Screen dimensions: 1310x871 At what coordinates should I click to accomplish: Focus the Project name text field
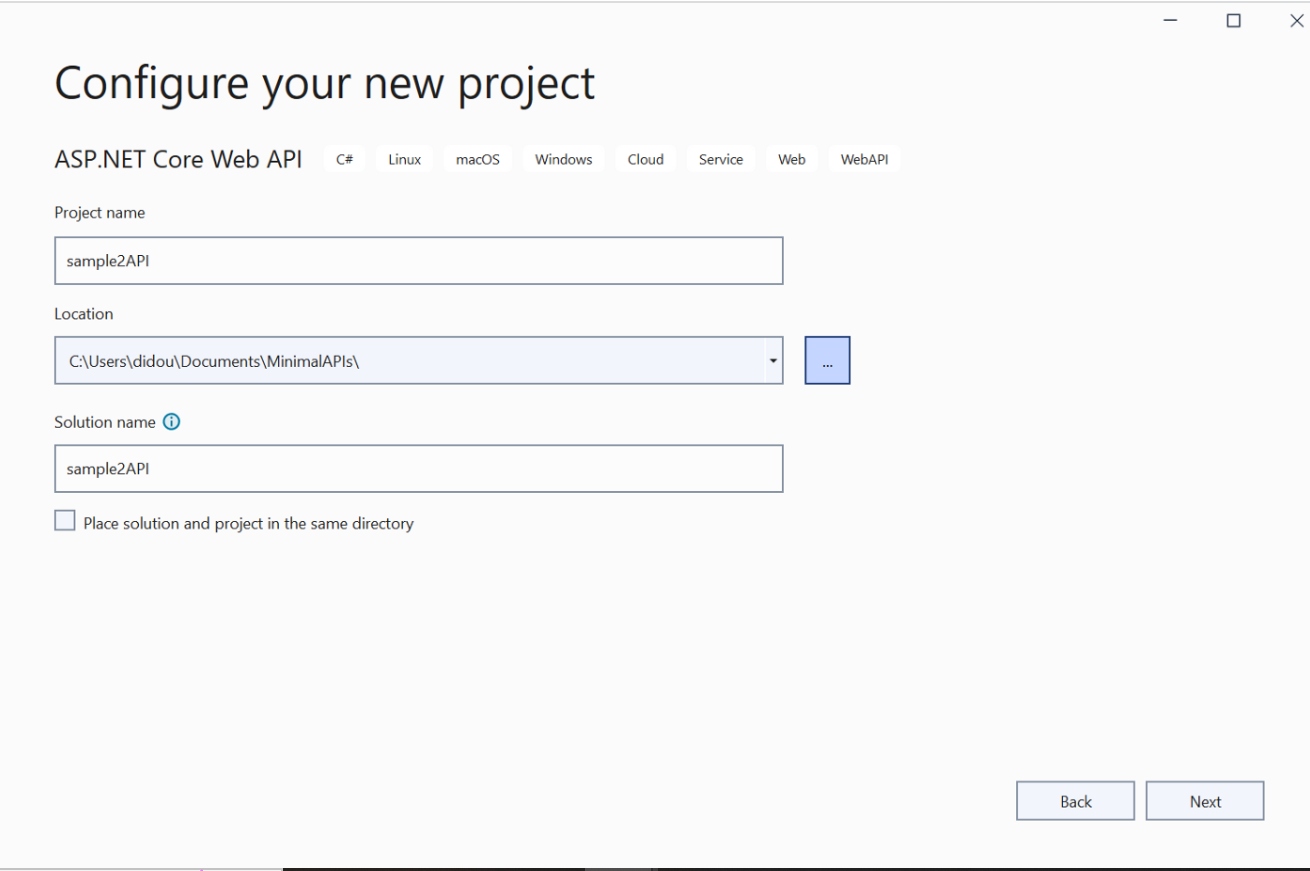click(x=418, y=261)
